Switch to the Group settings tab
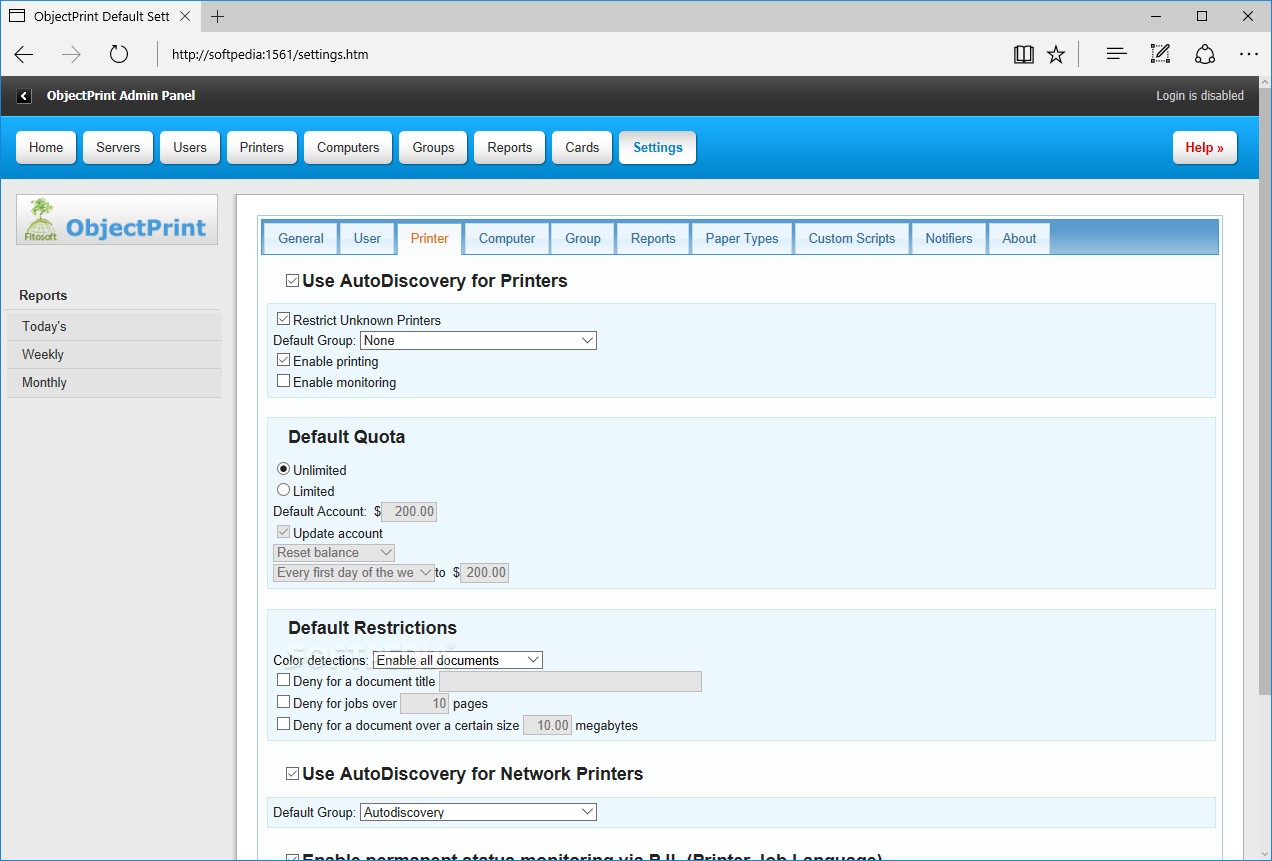The image size is (1272, 861). (583, 238)
